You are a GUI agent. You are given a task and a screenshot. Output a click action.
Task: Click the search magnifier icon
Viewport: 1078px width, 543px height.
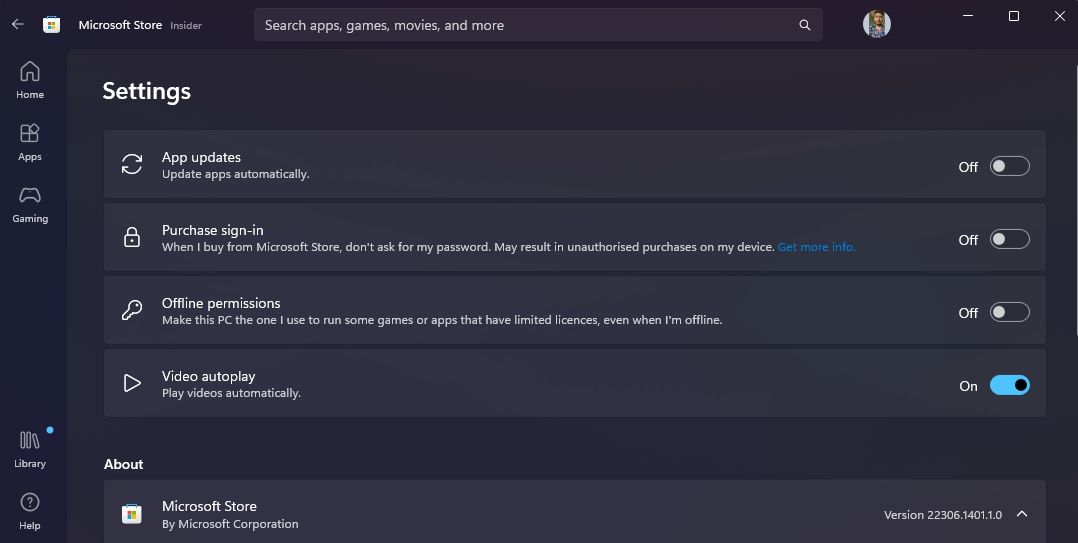click(805, 25)
